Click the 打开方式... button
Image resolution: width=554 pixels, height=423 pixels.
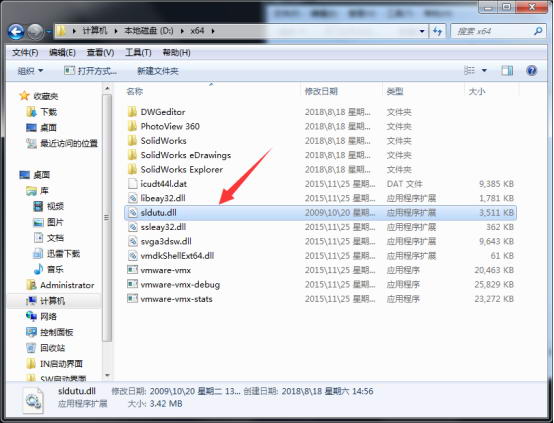click(x=90, y=71)
